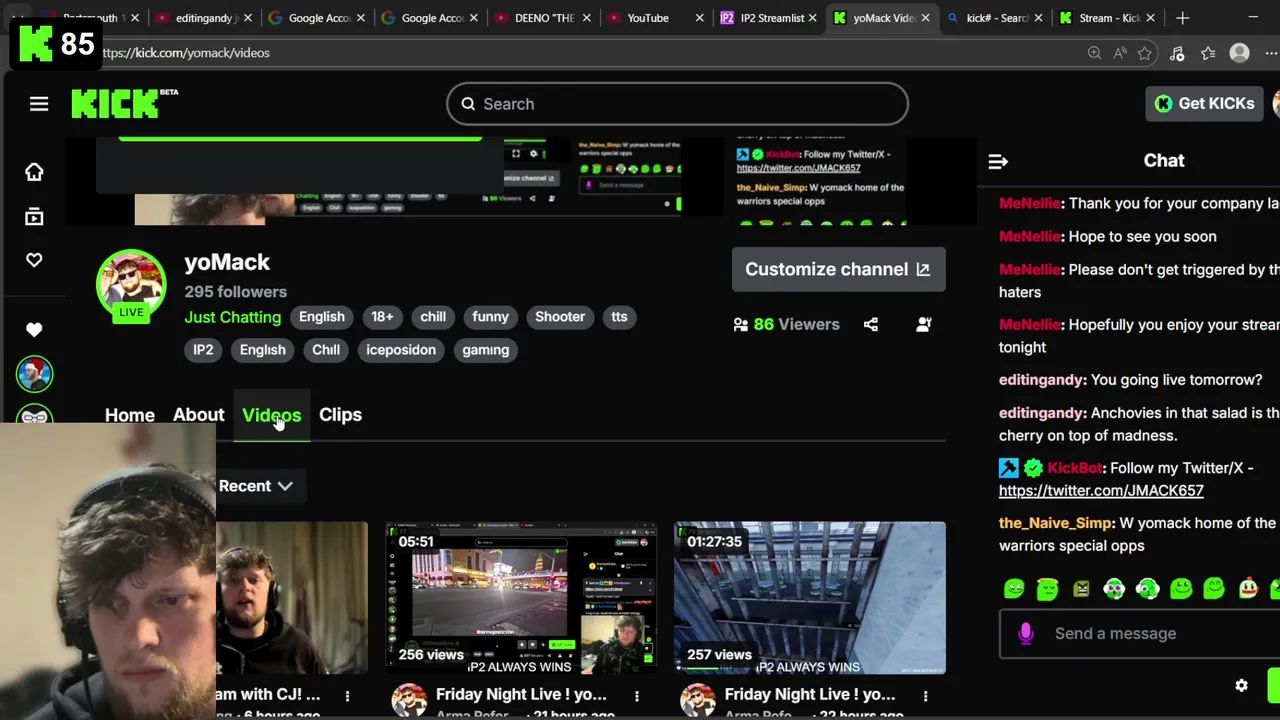
Task: Click the search magnifier icon
Action: pos(468,104)
